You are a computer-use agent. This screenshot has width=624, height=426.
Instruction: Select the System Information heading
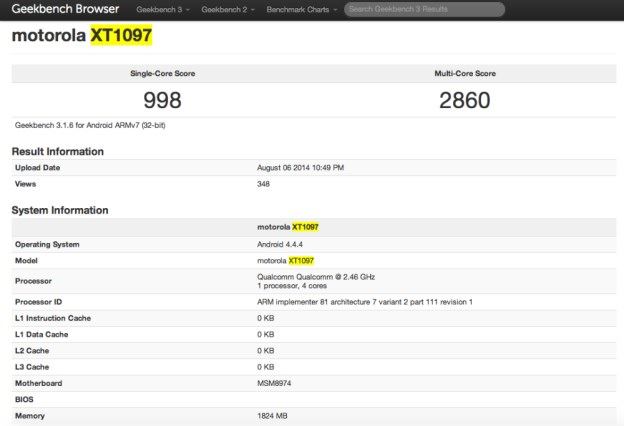coord(60,210)
